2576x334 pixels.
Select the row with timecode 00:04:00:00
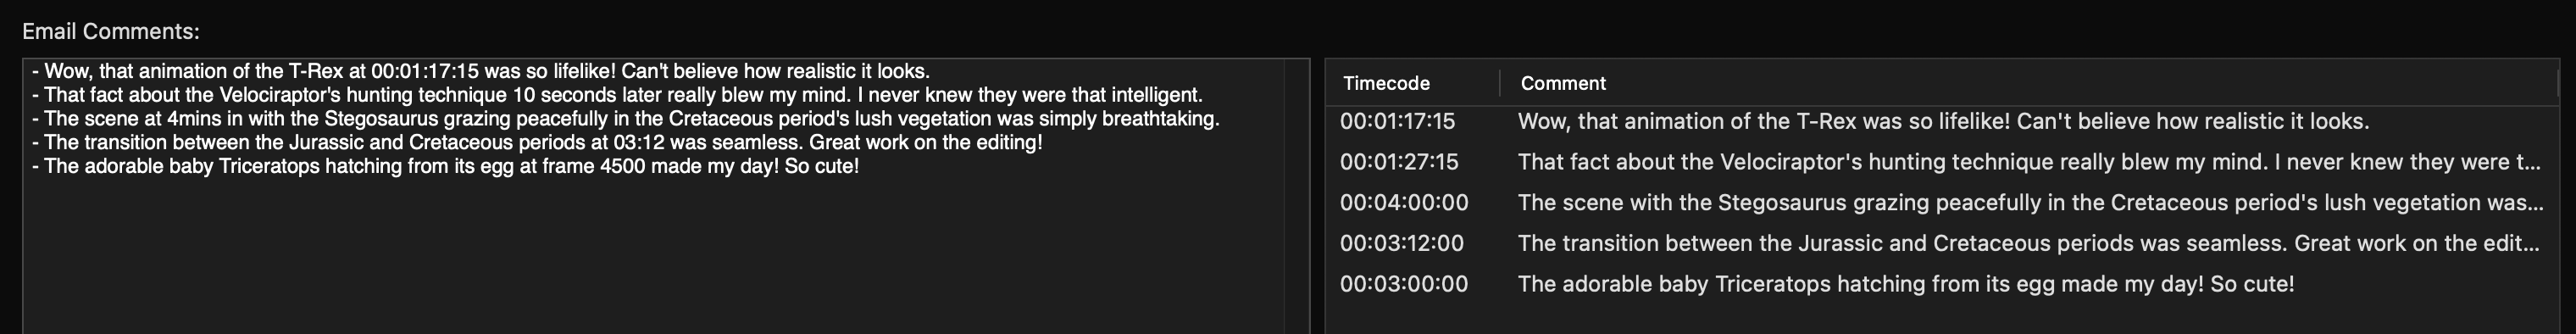coord(1942,203)
